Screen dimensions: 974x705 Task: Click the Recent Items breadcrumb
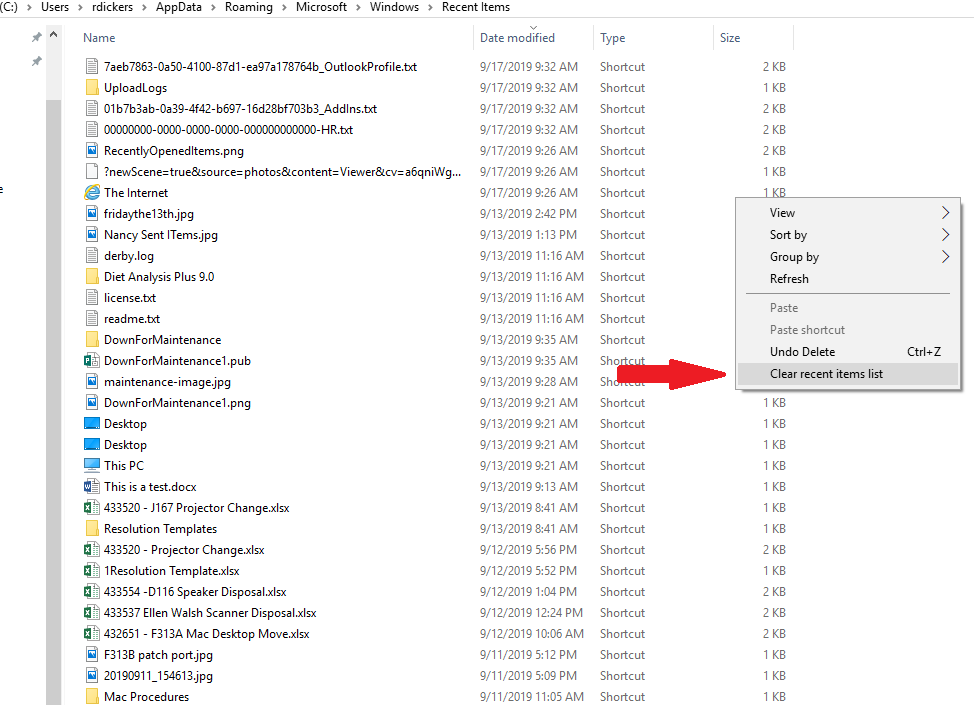point(476,7)
